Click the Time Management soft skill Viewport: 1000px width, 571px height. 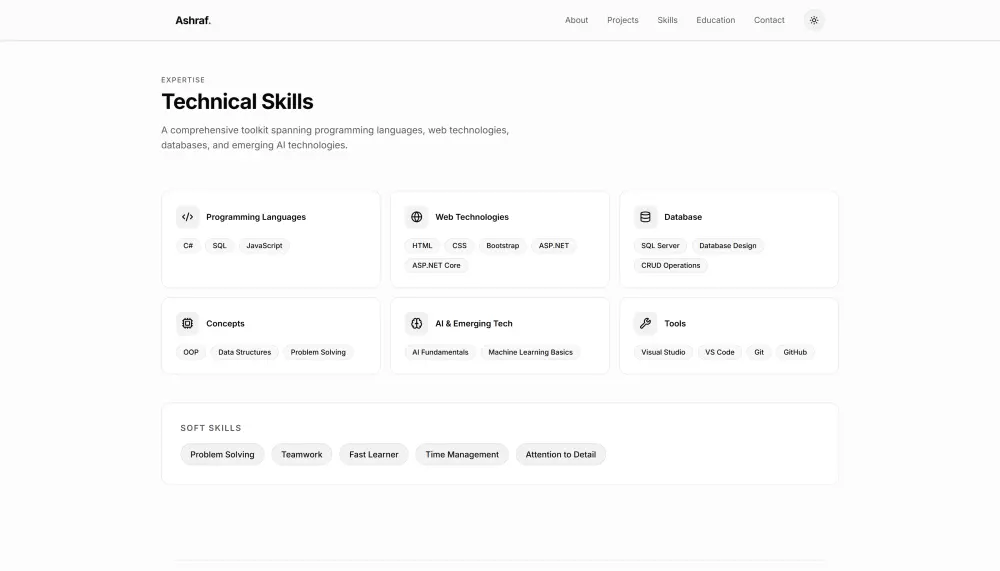pos(462,455)
